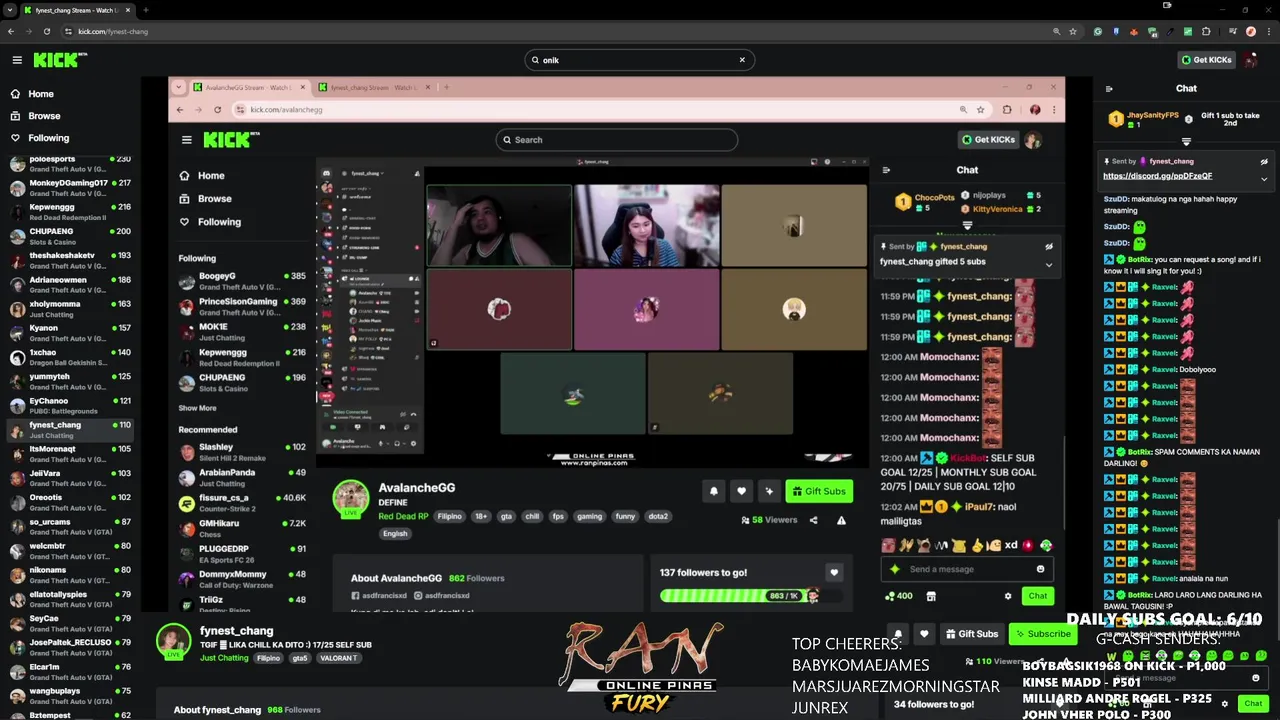This screenshot has width=1280, height=720.
Task: Click the outer green KICK logo
Action: 59,60
